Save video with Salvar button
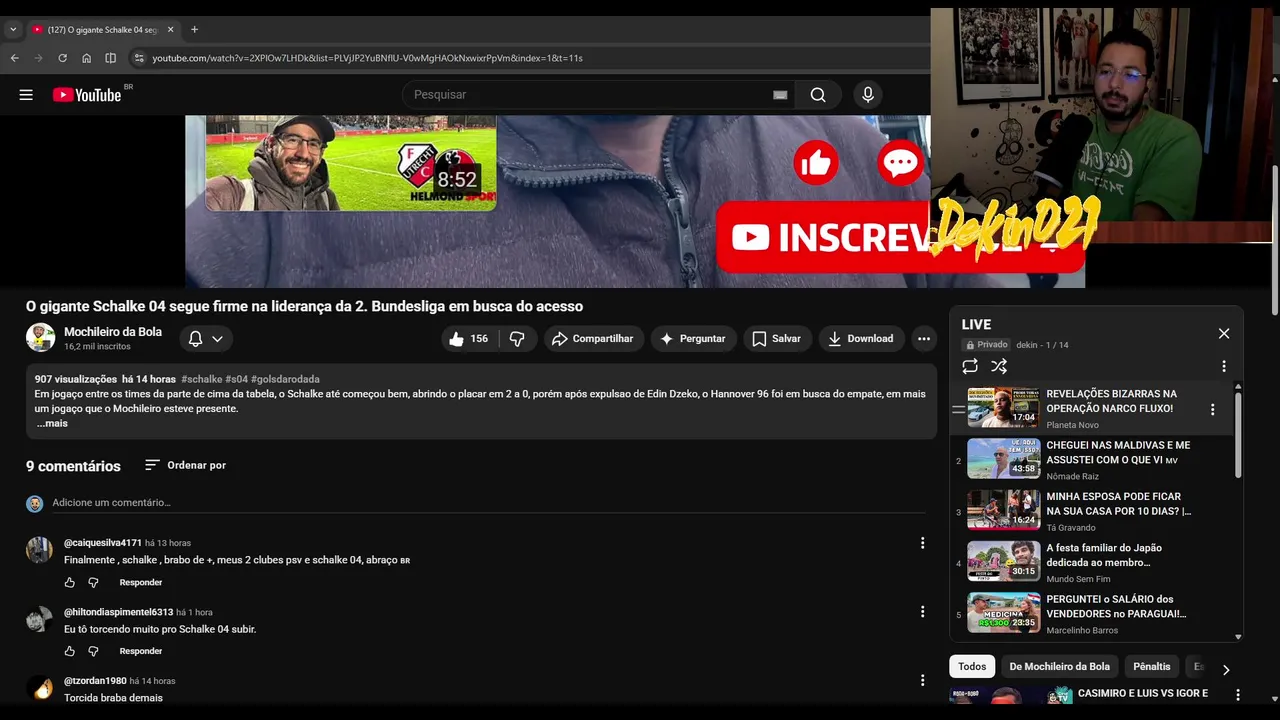 (776, 339)
